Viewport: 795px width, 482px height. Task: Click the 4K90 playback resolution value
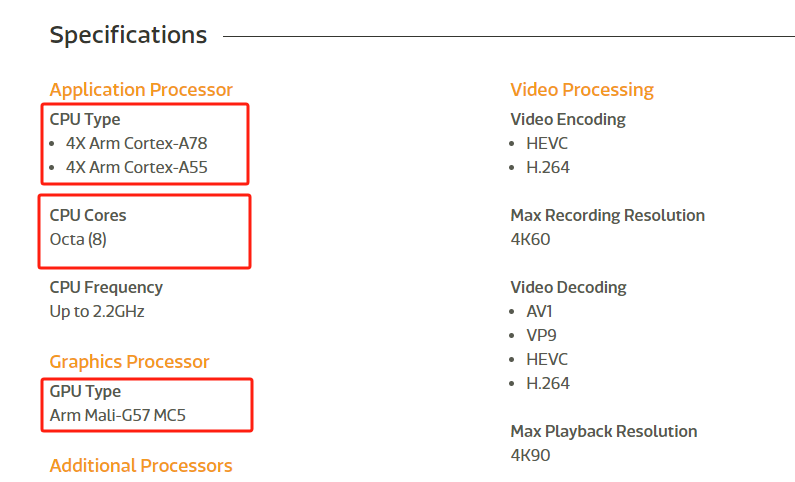530,455
